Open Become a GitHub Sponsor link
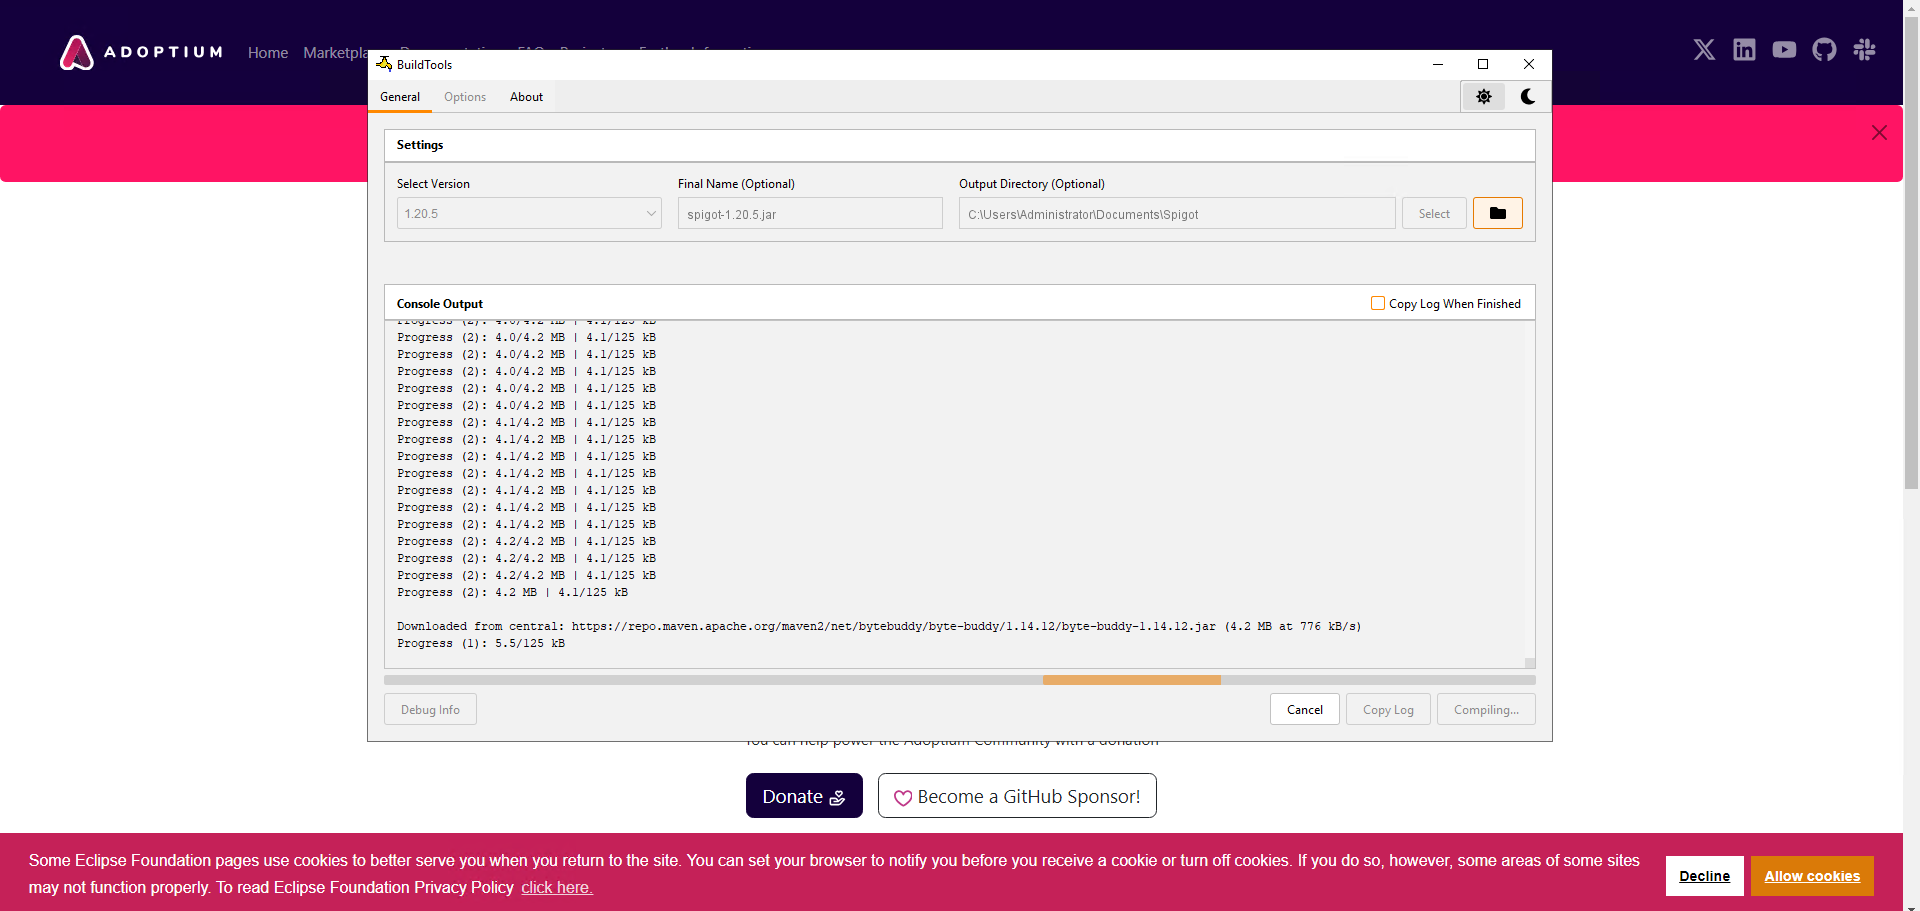1920x911 pixels. 1017,796
